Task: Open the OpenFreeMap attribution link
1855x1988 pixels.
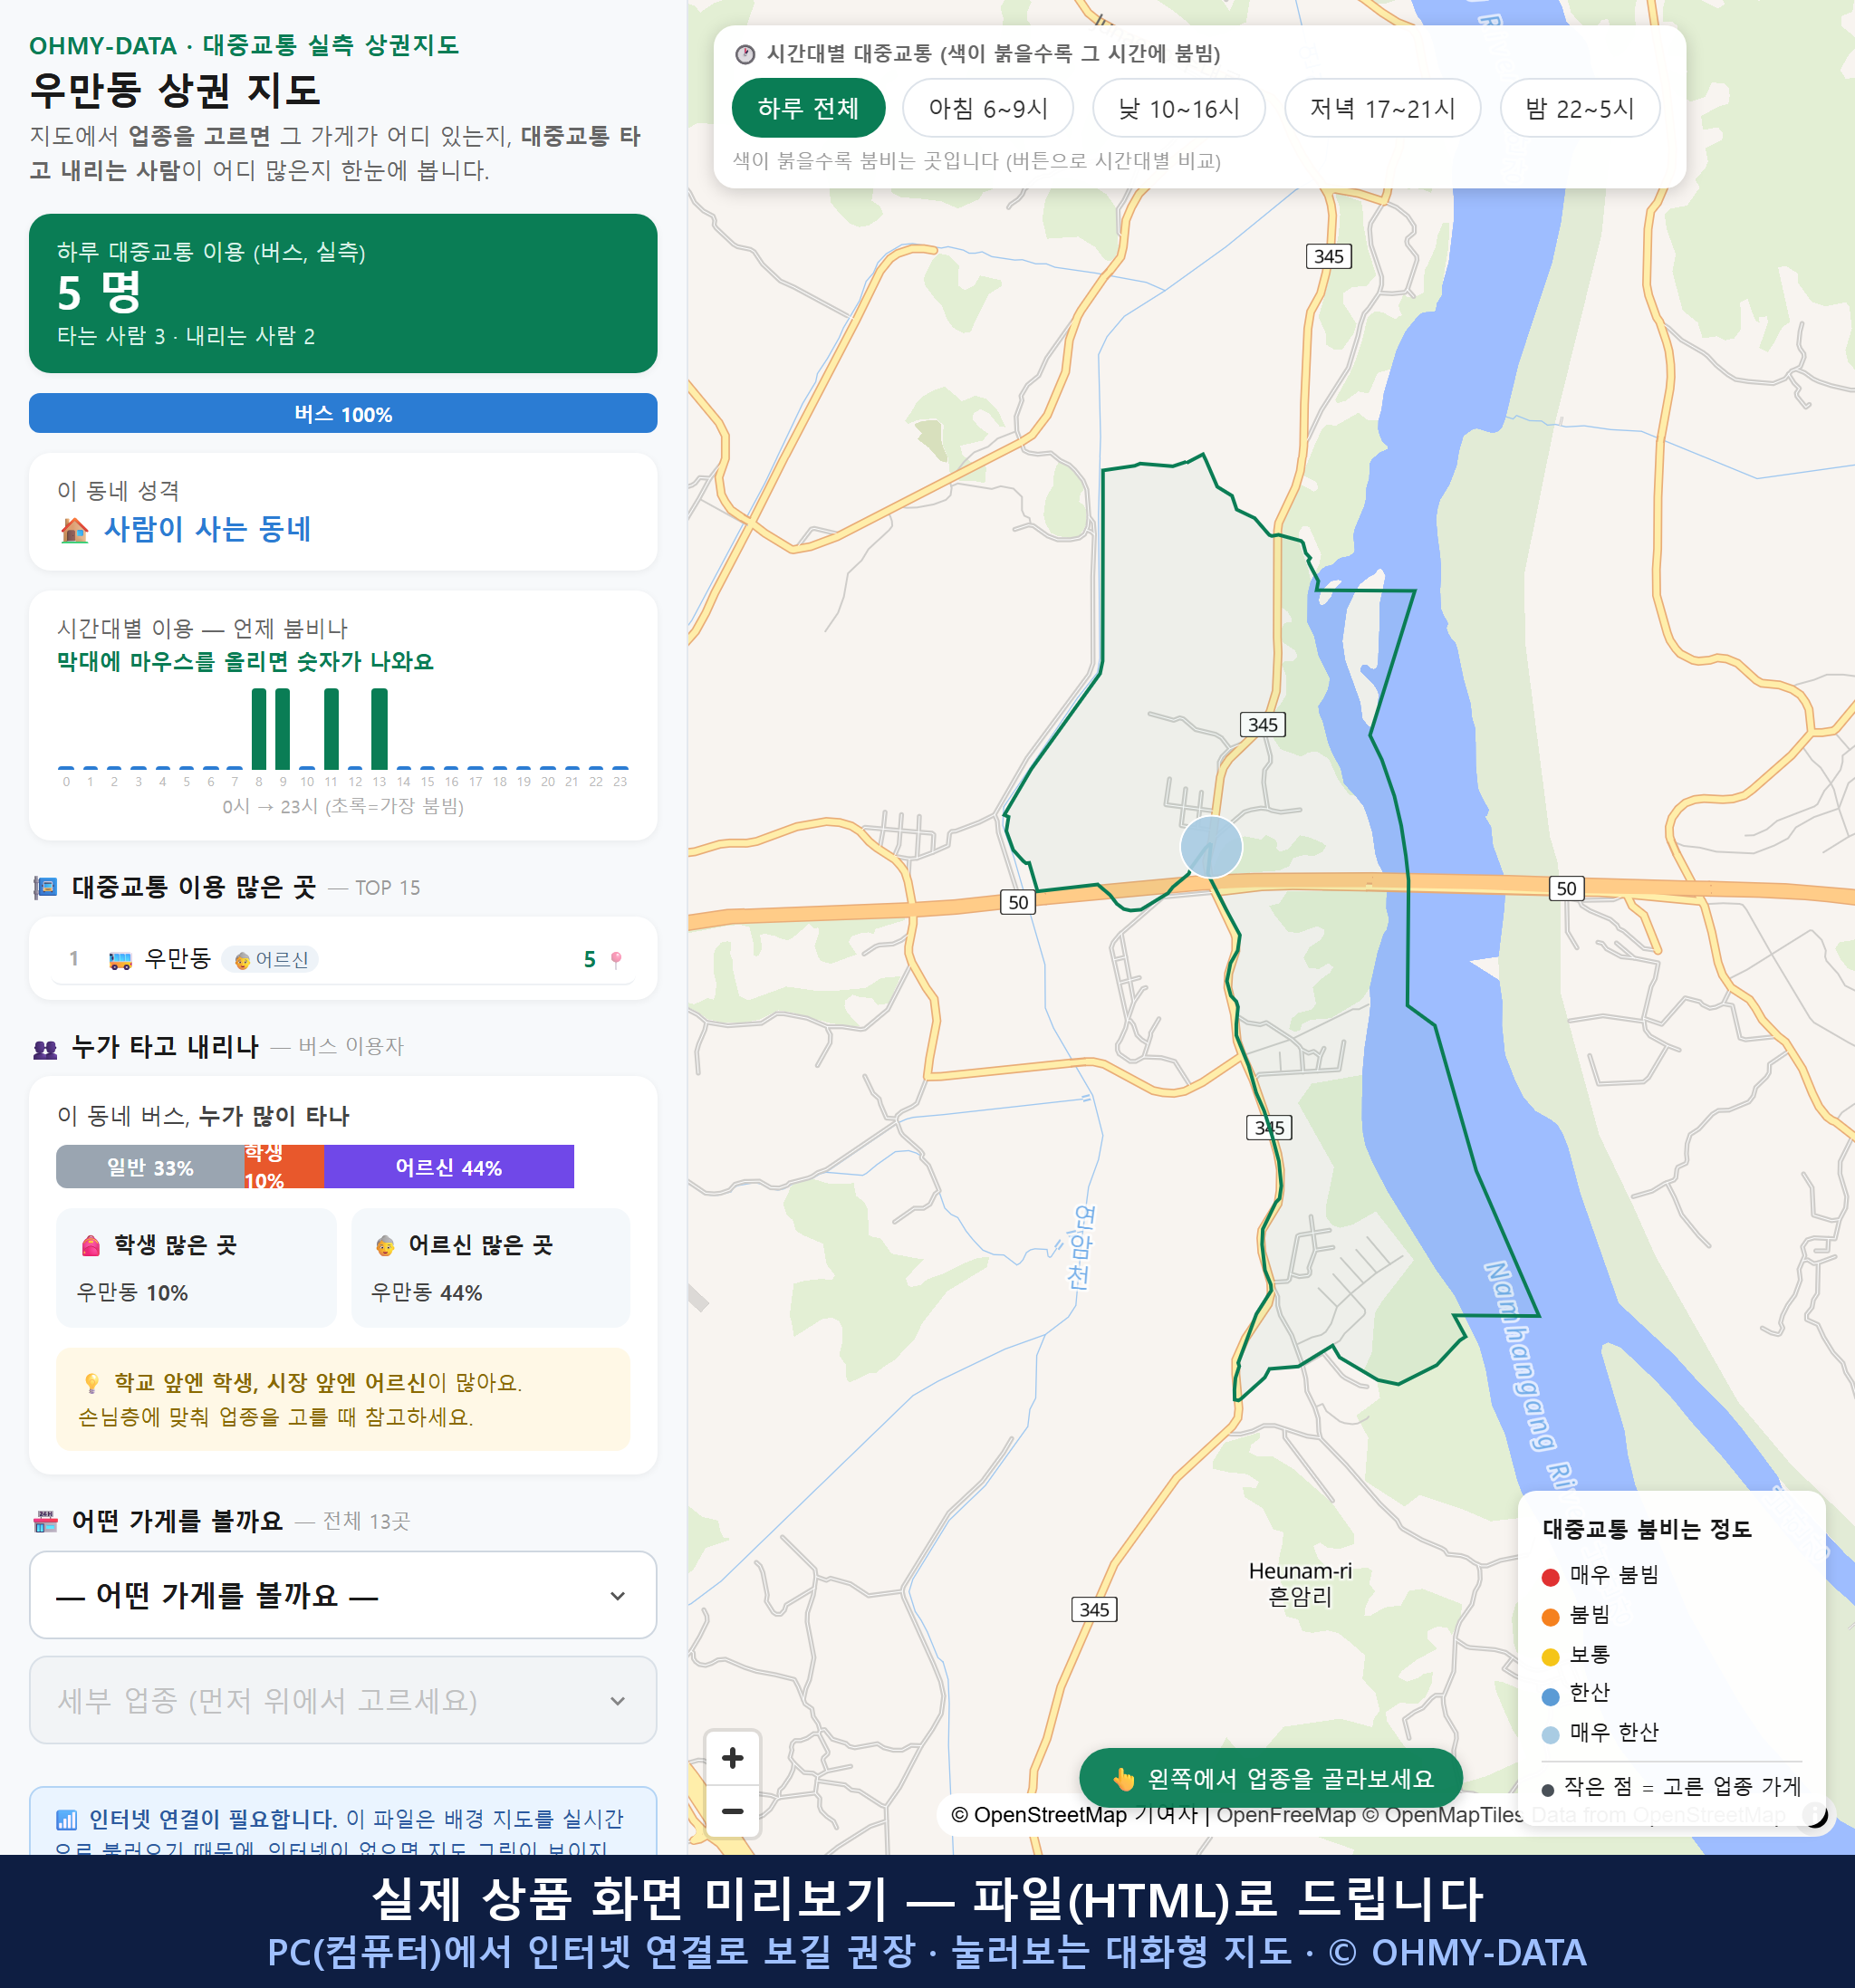Action: 1285,1814
